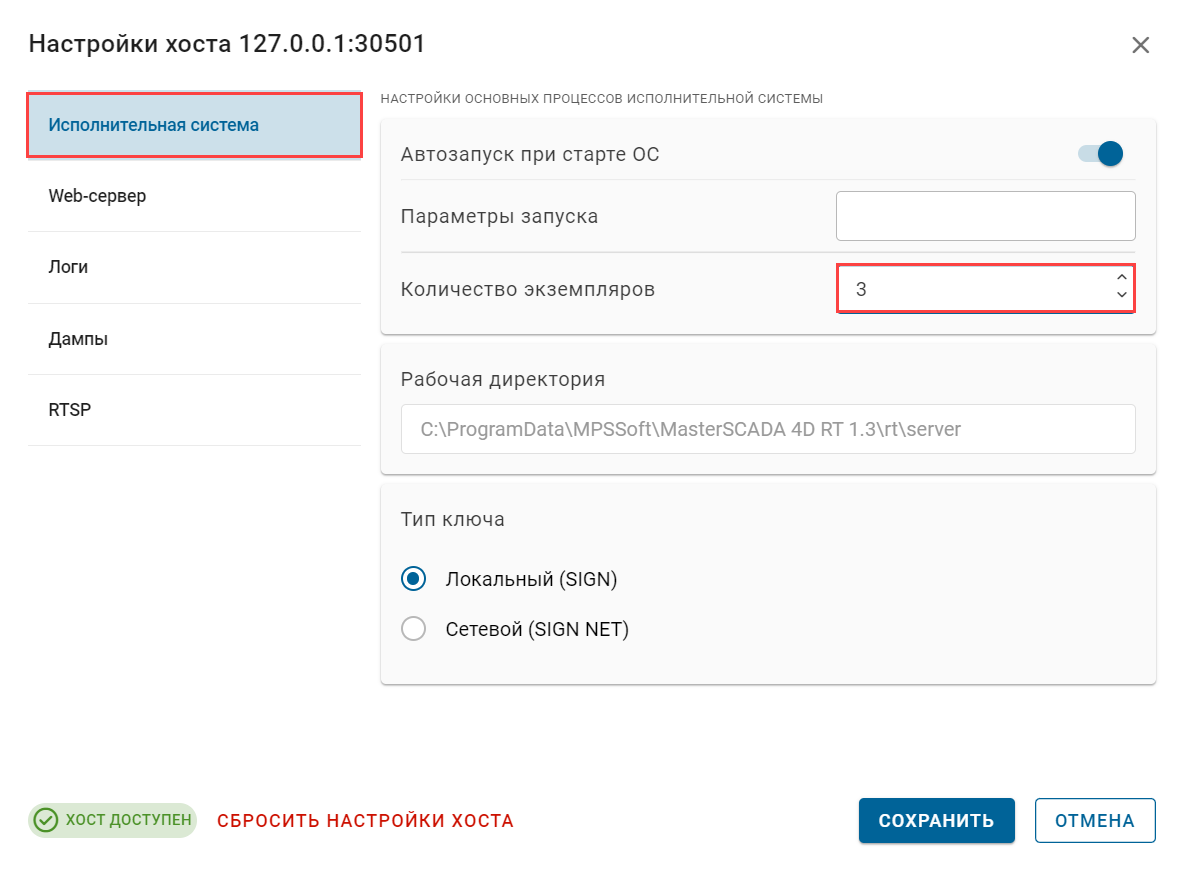Click the Рабочая директория path field
1184x871 pixels.
click(768, 429)
